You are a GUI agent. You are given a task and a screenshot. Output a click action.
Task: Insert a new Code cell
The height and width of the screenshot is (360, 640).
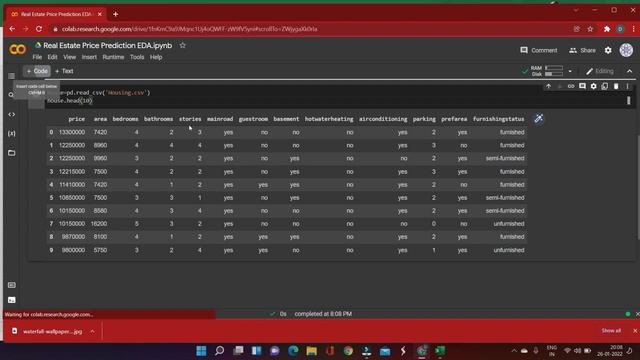[37, 71]
